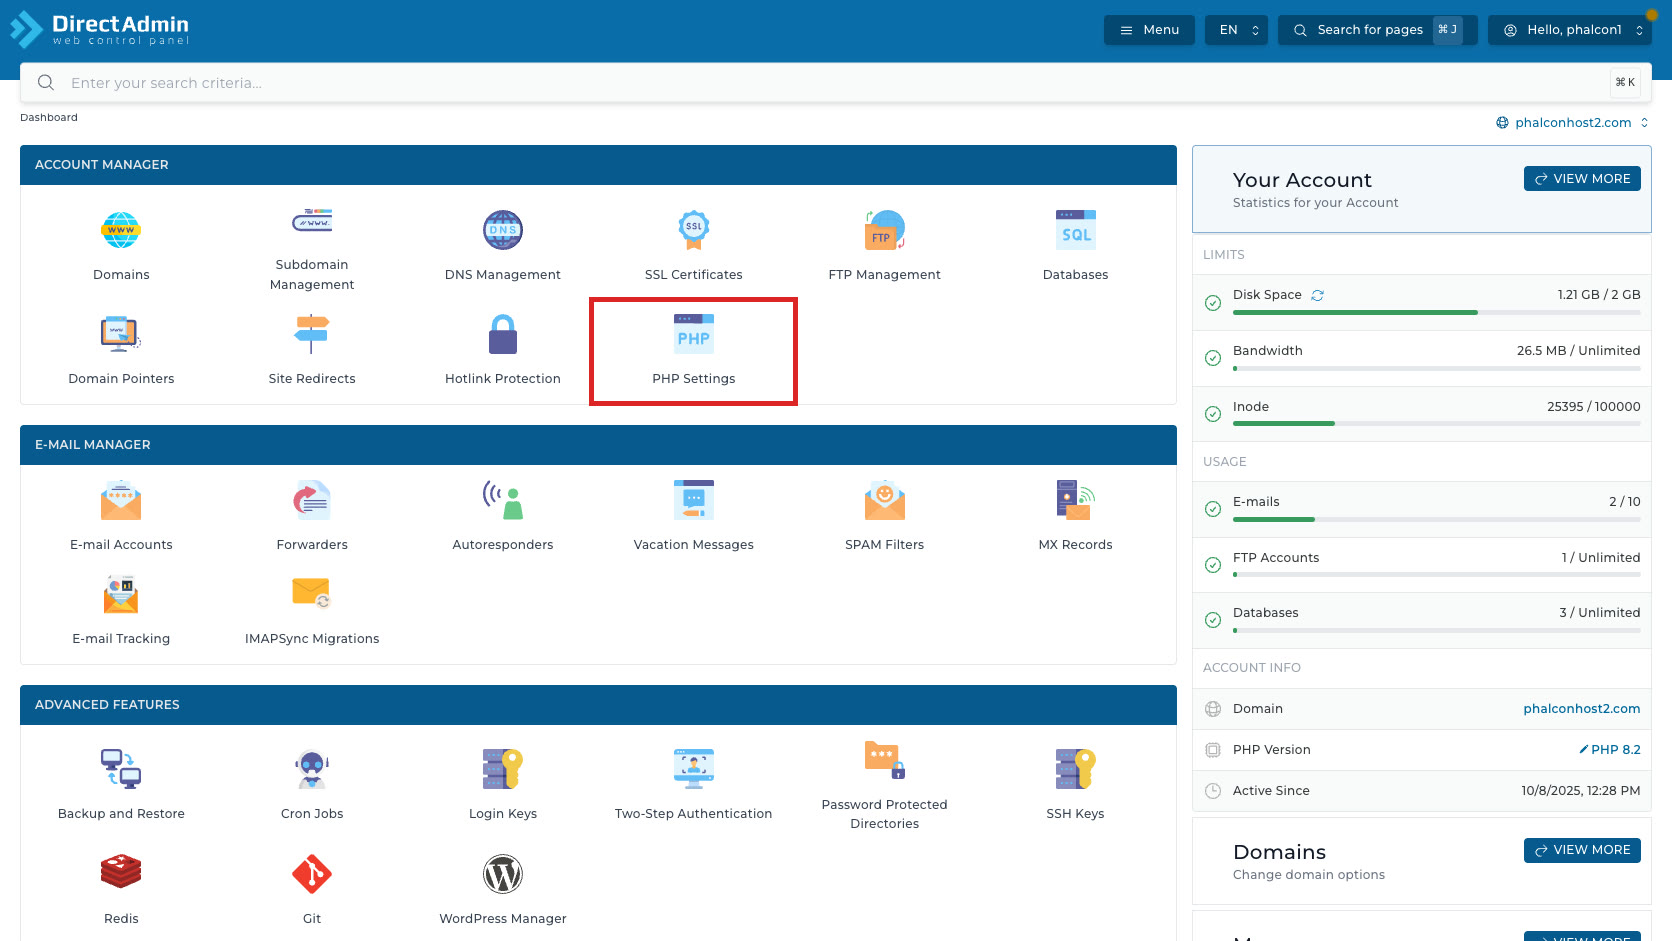Open Site Redirects signpost icon
This screenshot has height=941, width=1672.
tap(312, 334)
